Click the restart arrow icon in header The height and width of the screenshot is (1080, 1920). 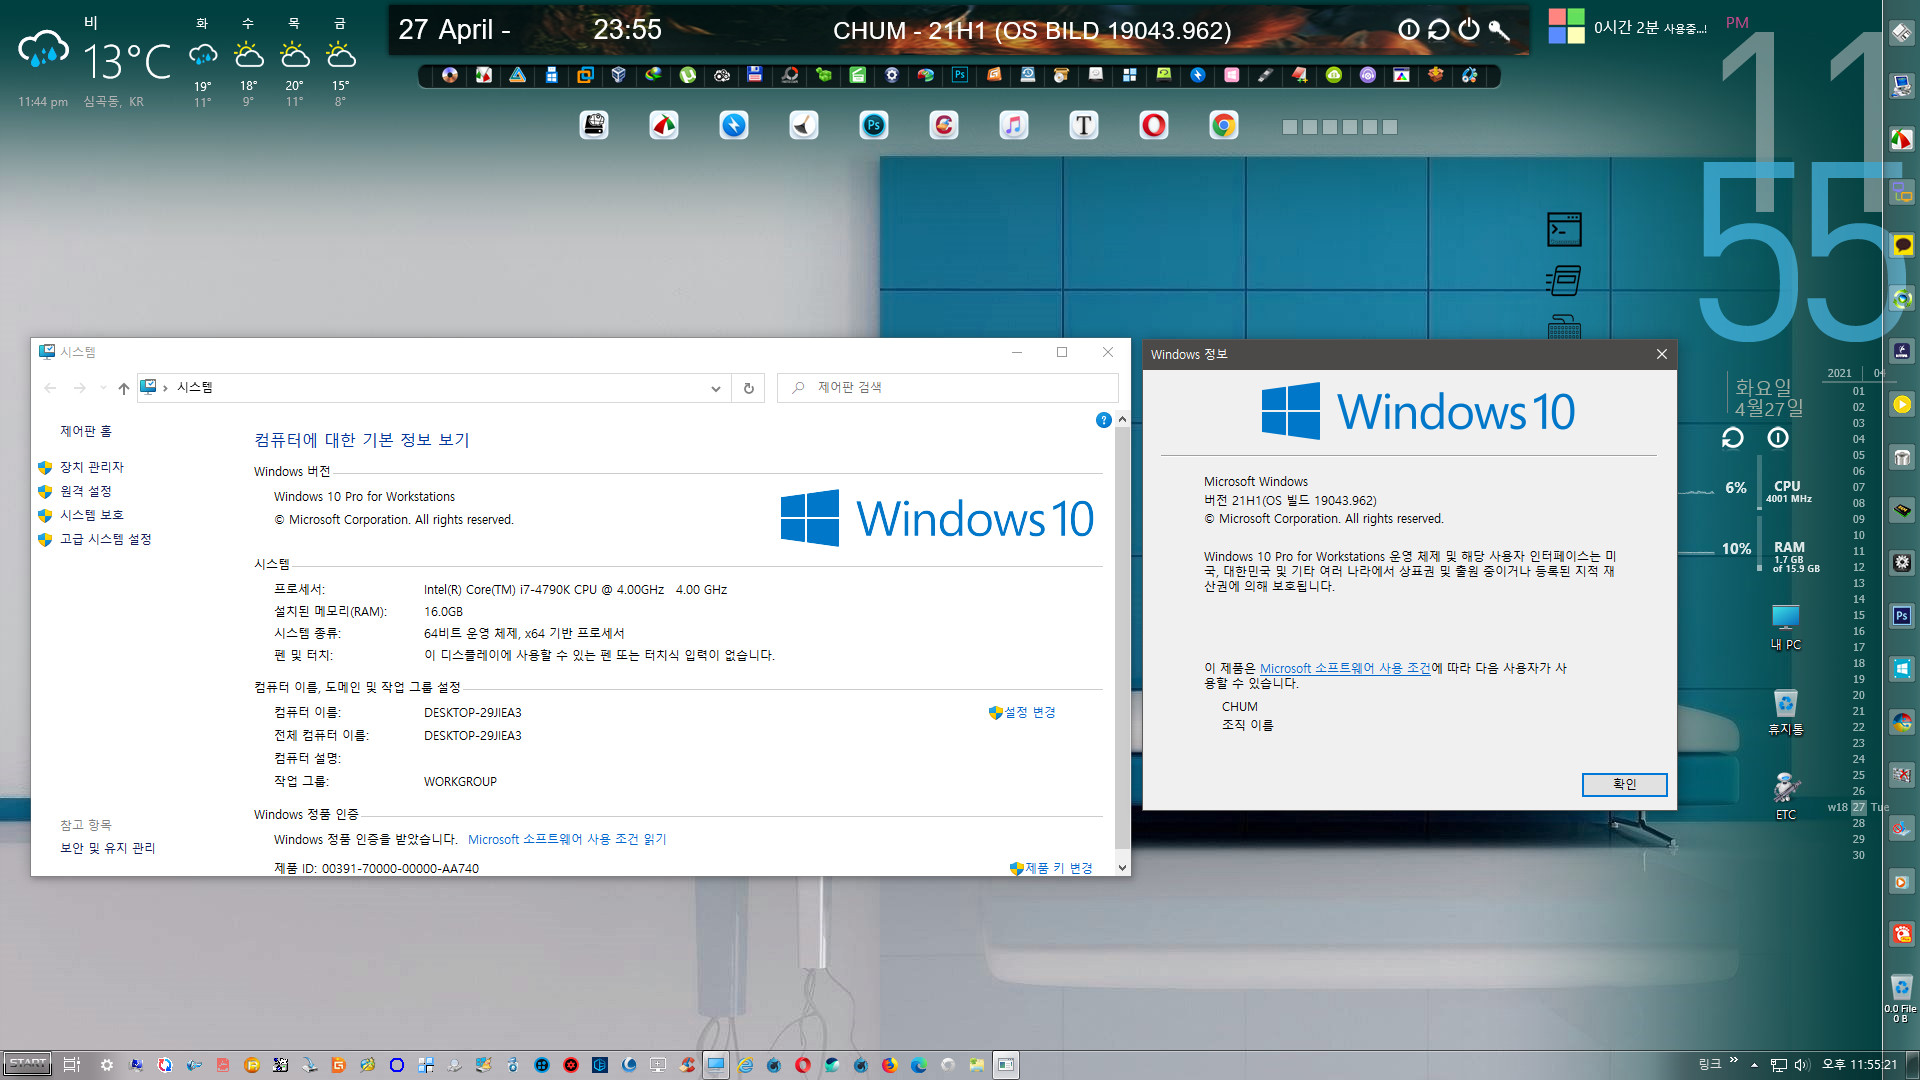pyautogui.click(x=1439, y=30)
